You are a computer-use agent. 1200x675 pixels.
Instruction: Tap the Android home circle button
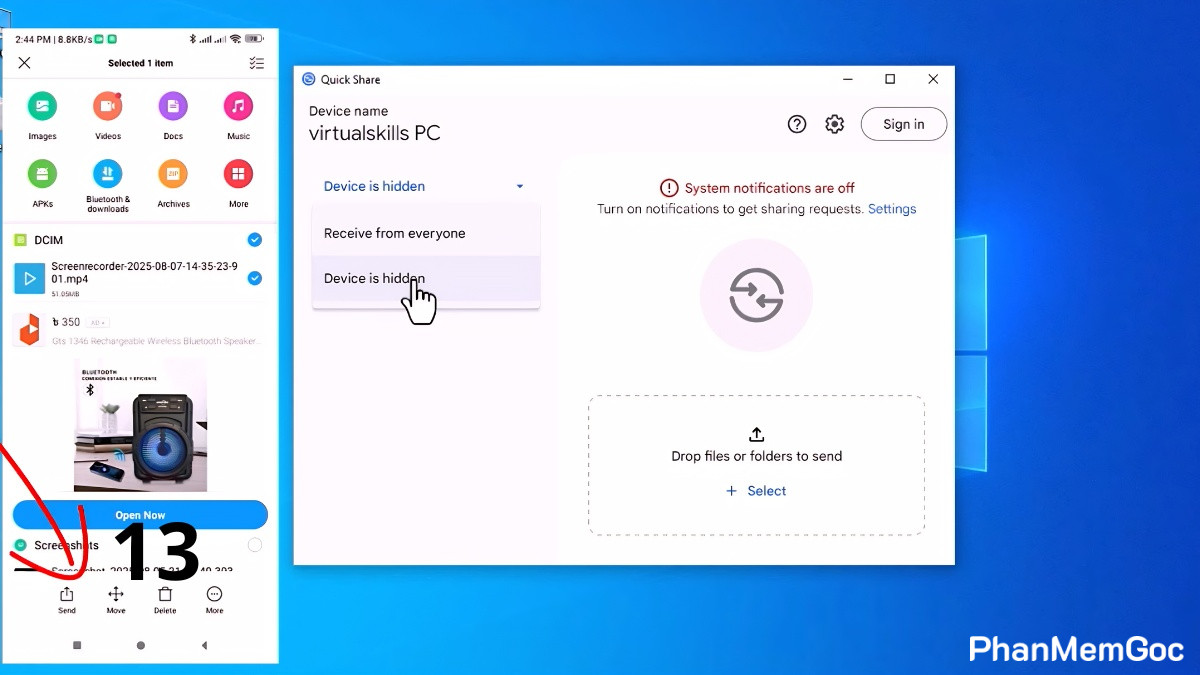point(141,646)
